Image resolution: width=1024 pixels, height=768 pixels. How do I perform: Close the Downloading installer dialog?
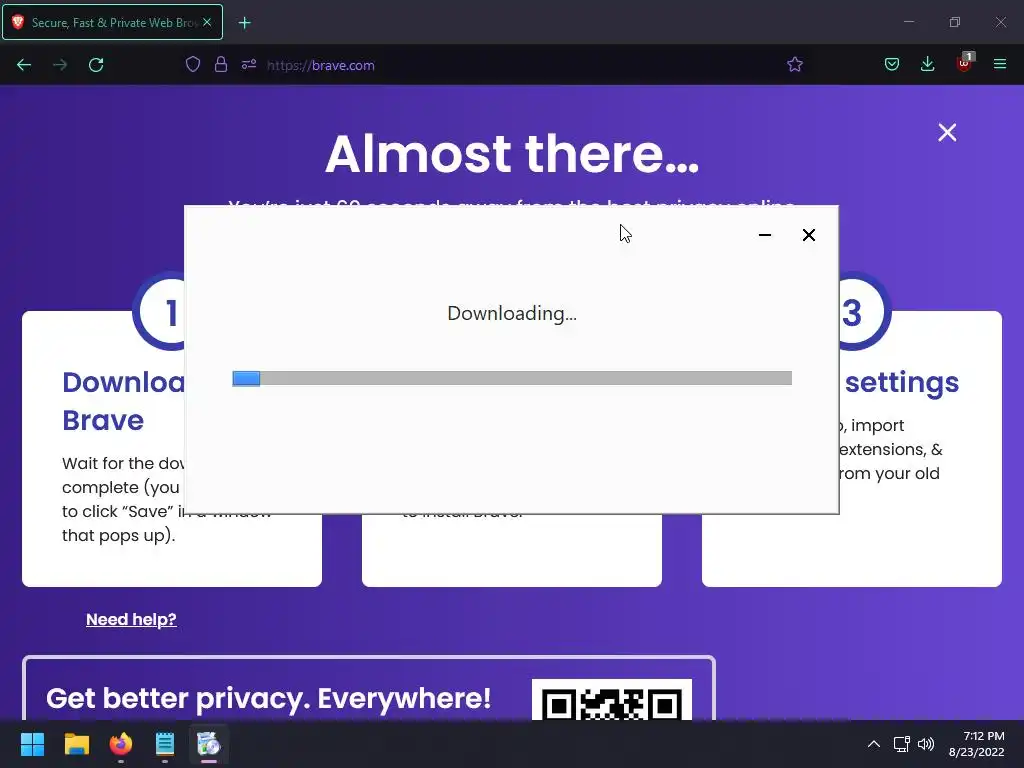[808, 235]
